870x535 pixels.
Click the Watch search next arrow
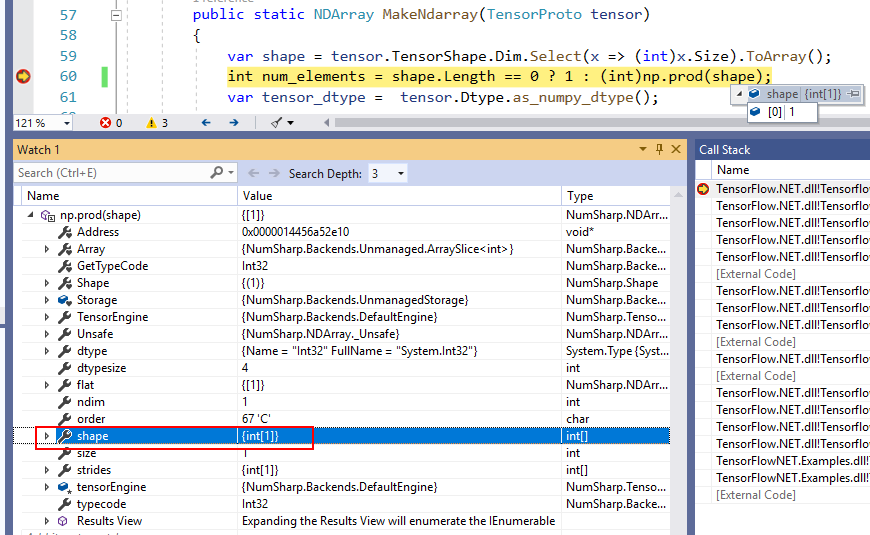pos(274,173)
